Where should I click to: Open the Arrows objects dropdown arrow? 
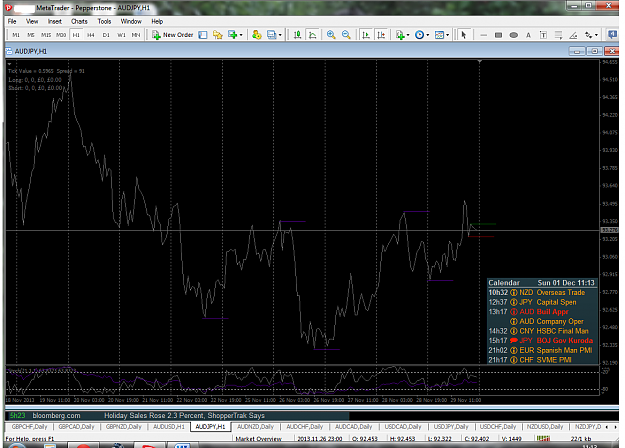596,35
